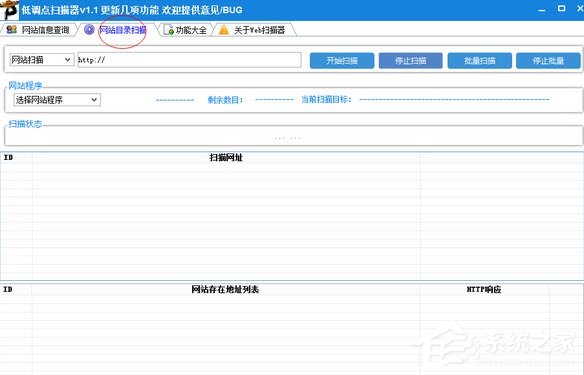Start scanning with 开始扫描 button
This screenshot has height=375, width=584.
click(x=342, y=61)
